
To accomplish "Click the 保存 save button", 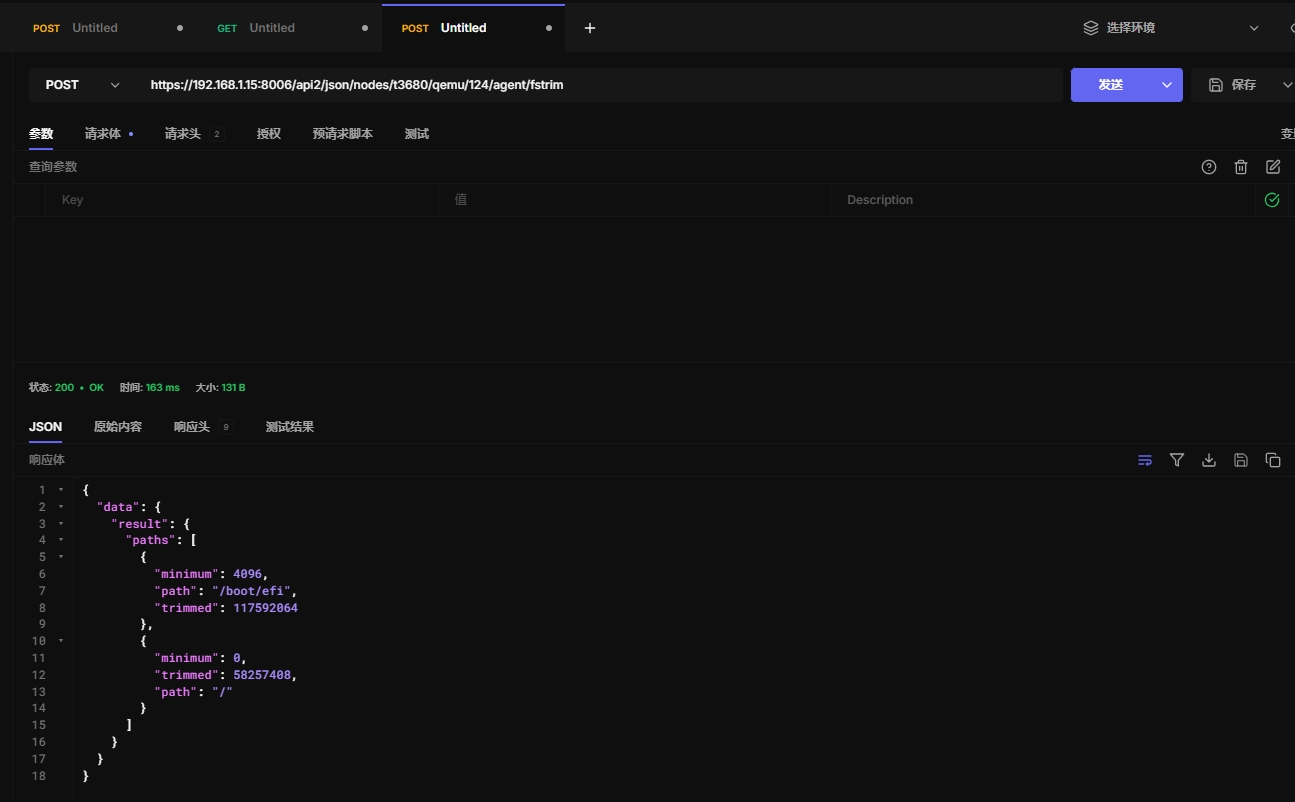I will click(1233, 85).
